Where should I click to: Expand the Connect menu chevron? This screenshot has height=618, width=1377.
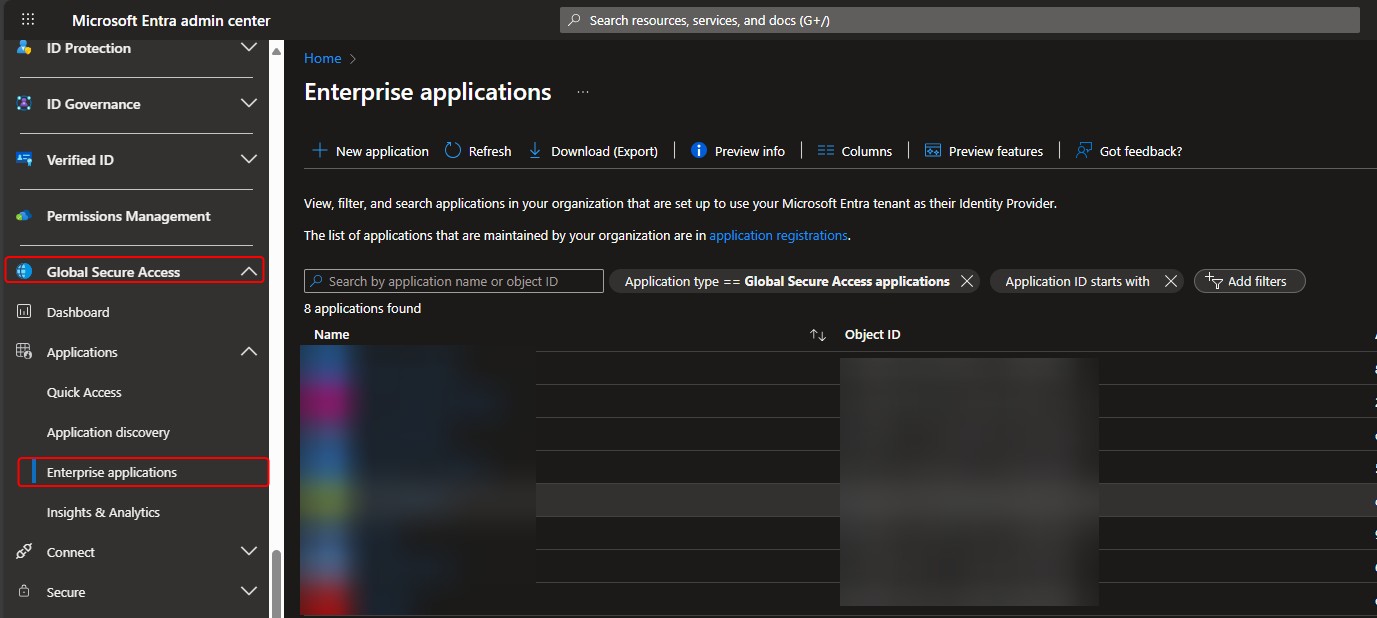pos(249,552)
